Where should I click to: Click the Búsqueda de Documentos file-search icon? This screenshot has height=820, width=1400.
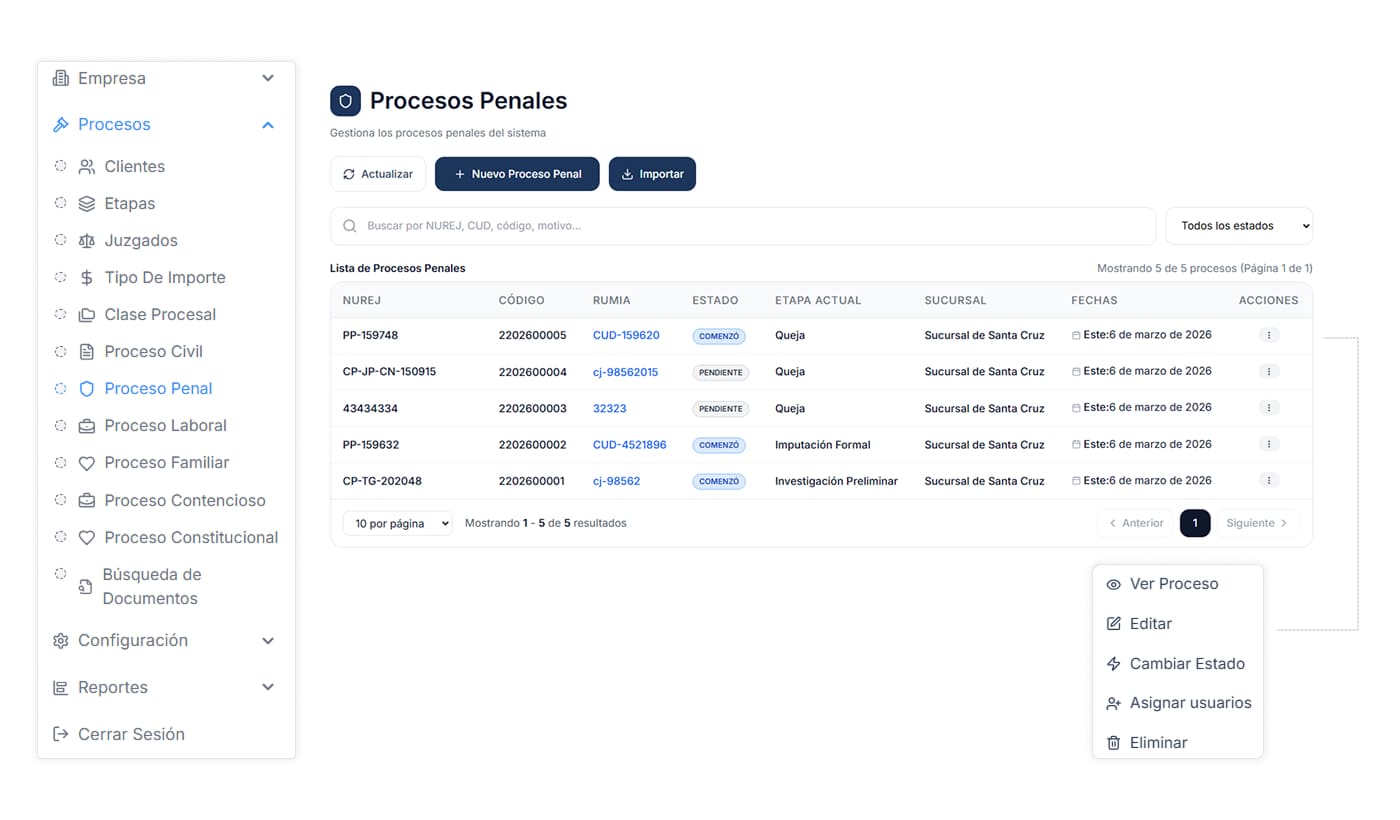87,587
